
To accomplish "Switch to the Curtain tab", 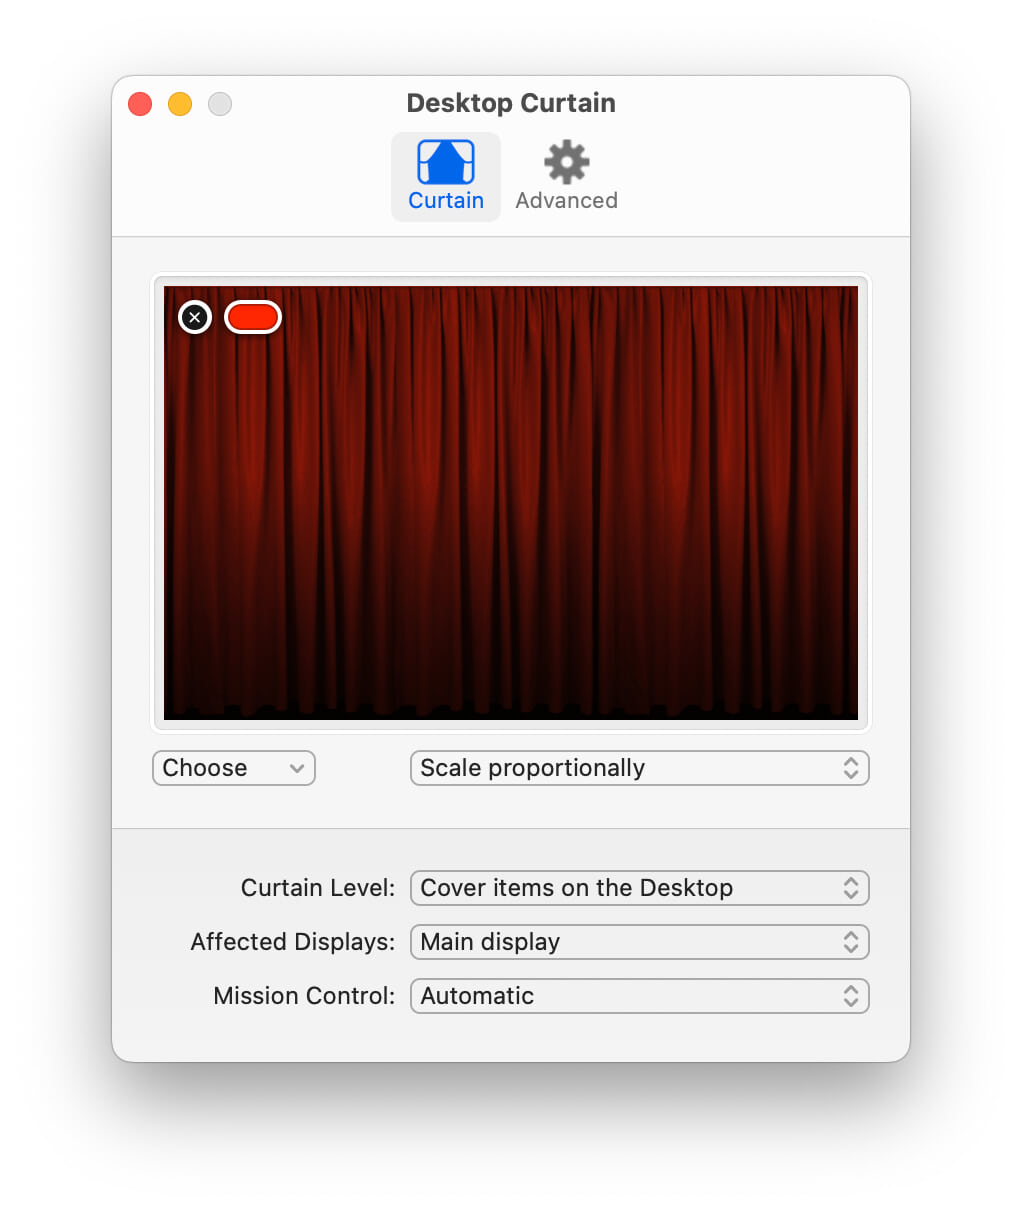I will pyautogui.click(x=446, y=176).
